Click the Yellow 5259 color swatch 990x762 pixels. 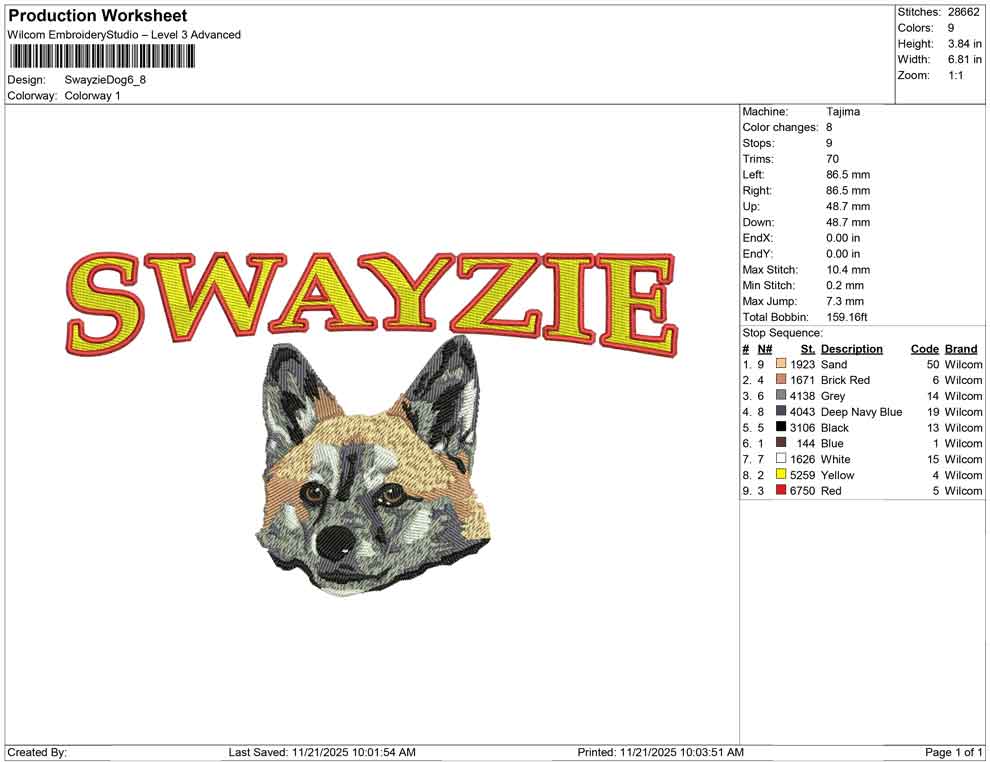[x=781, y=475]
